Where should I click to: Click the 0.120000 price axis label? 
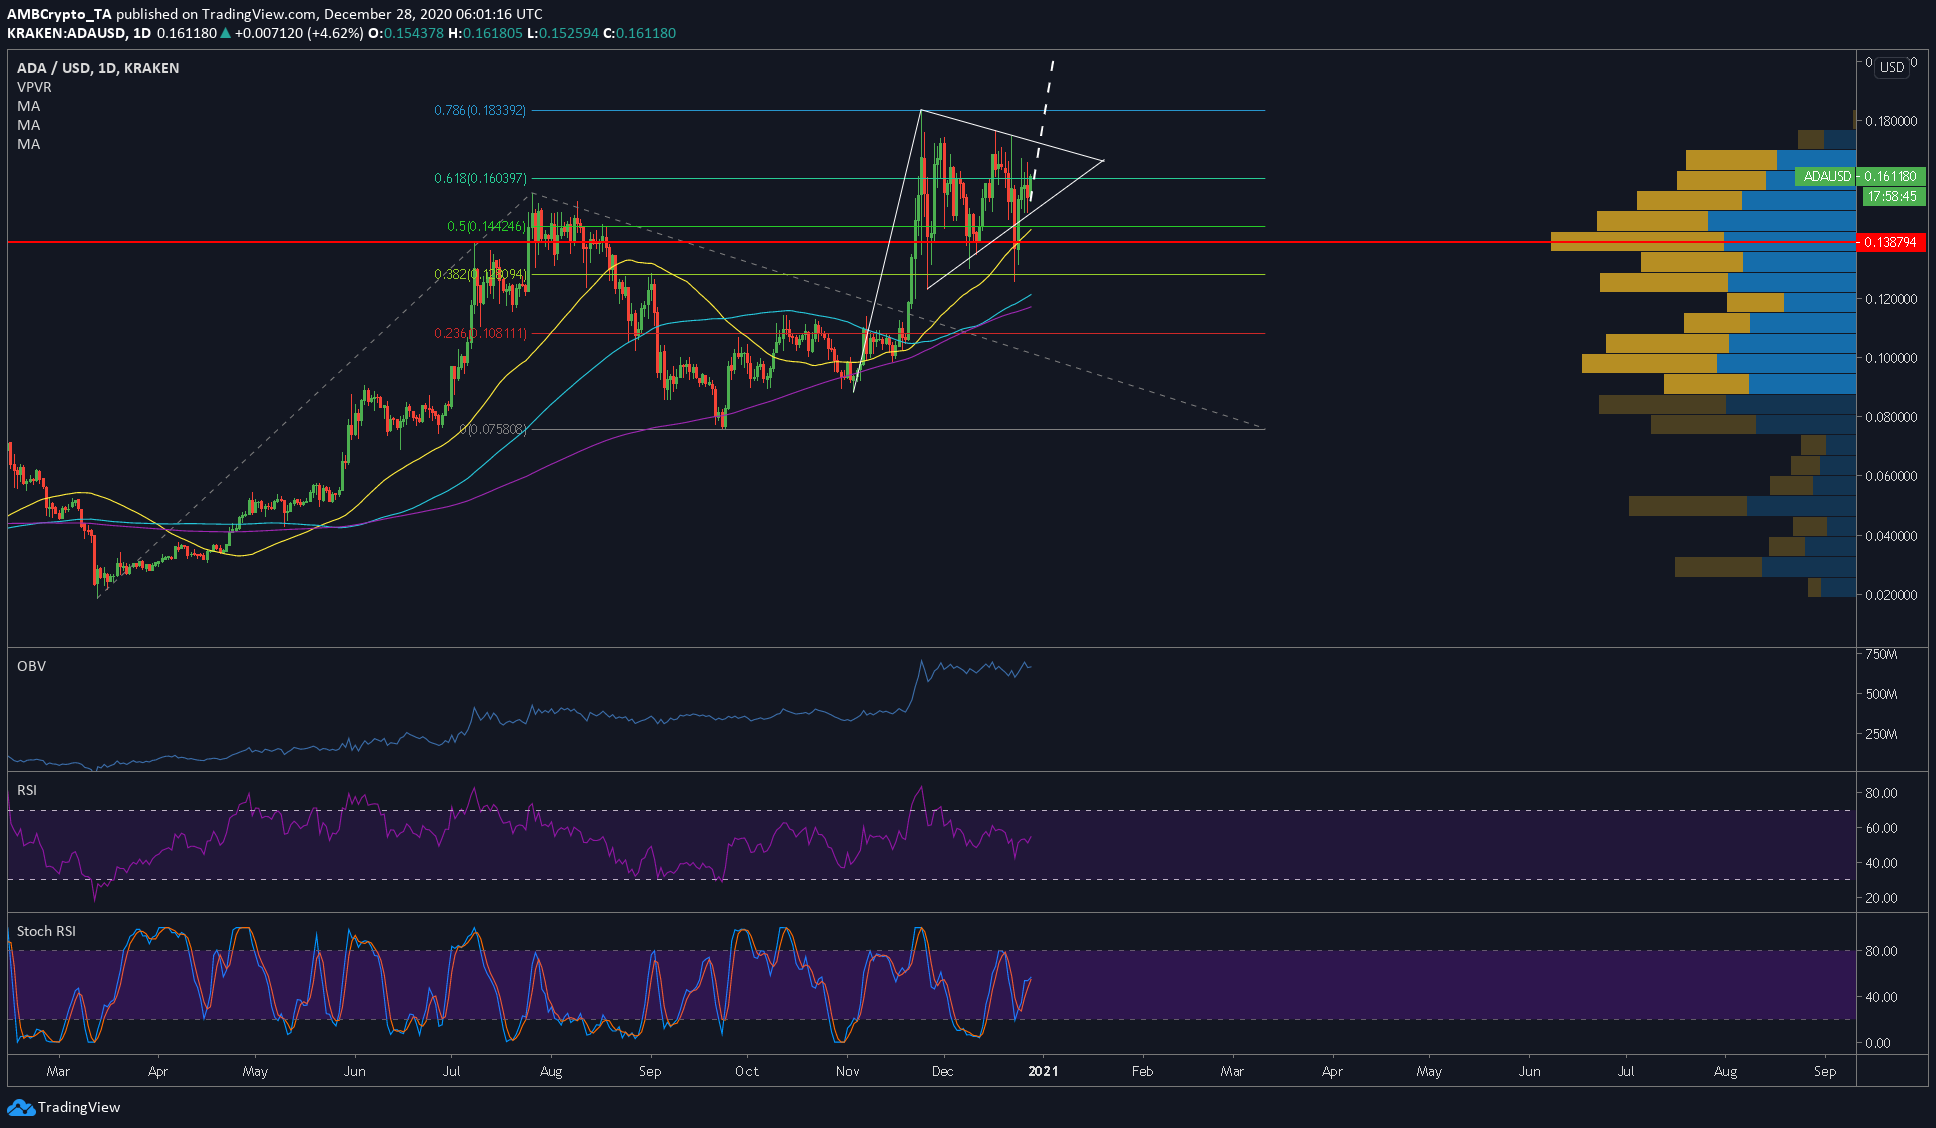coord(1891,299)
